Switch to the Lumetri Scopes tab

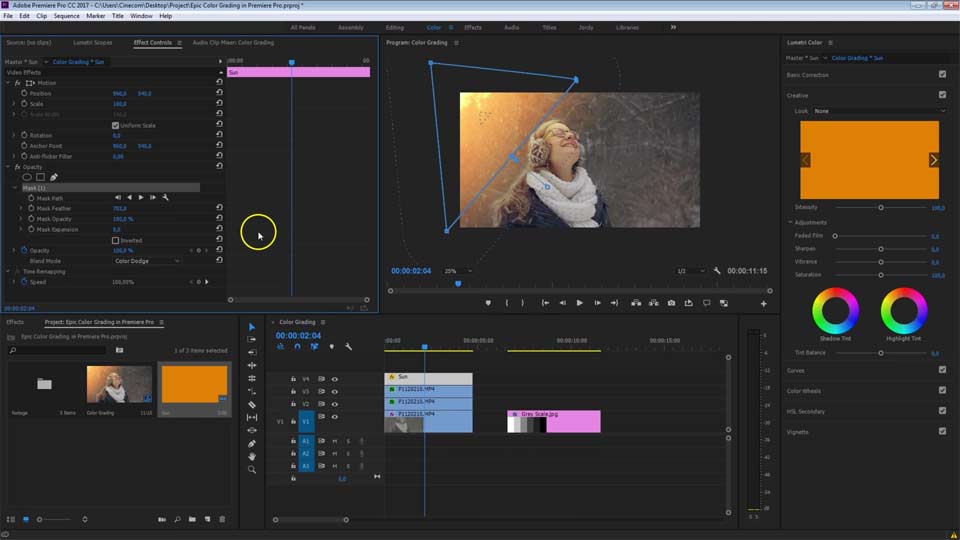click(92, 42)
